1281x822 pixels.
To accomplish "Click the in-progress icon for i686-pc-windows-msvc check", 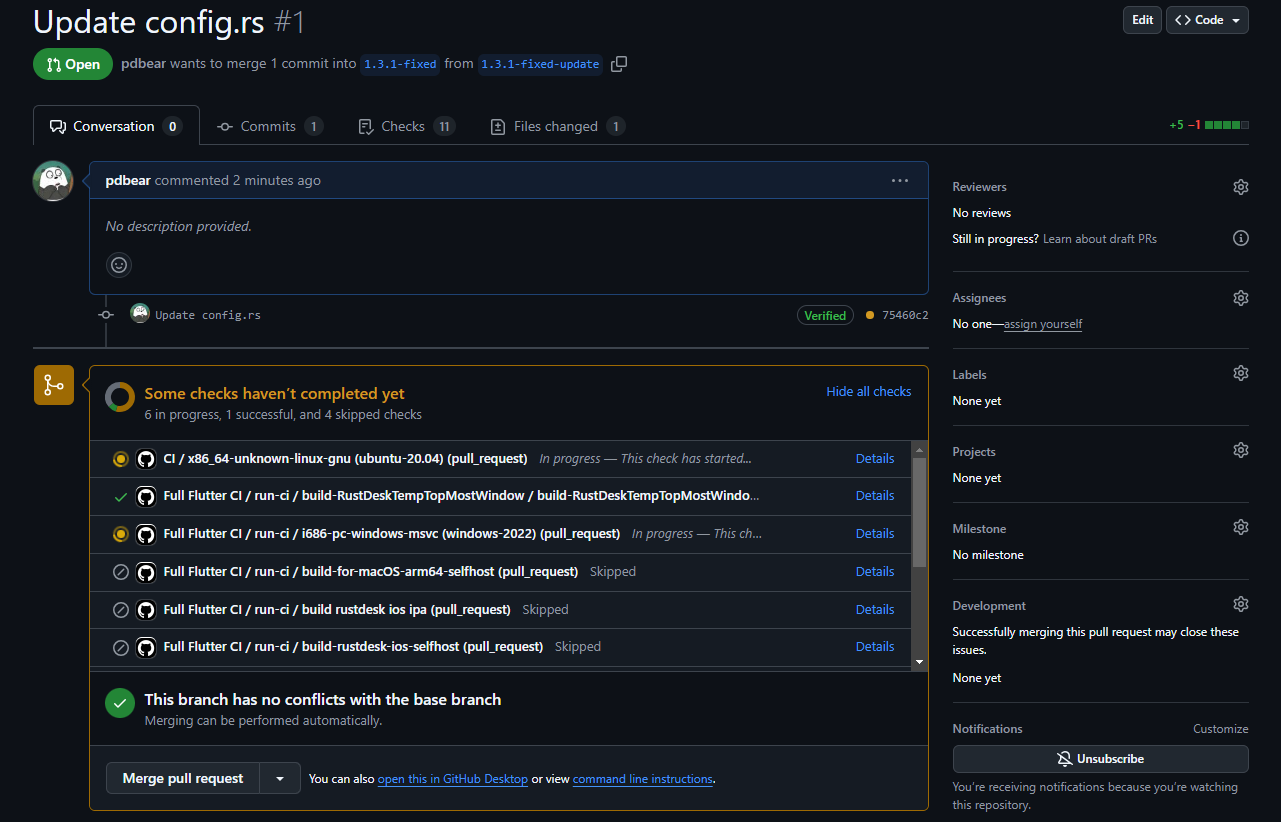I will [x=121, y=534].
